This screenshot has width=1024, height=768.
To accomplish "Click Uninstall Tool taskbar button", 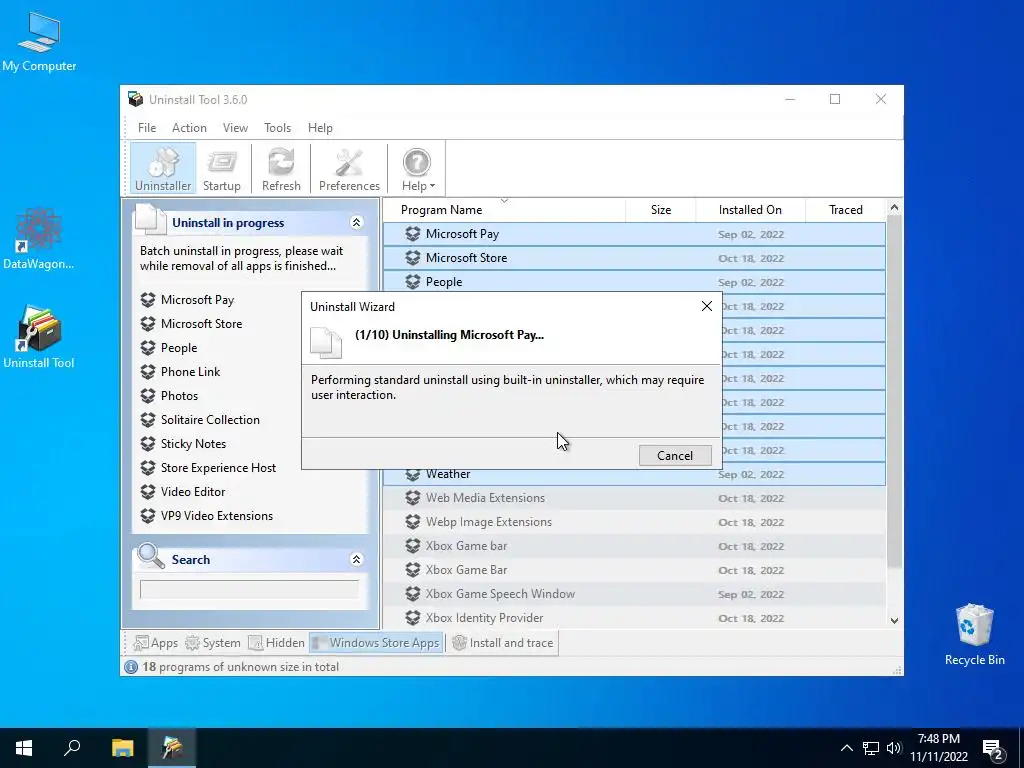I will pos(172,748).
